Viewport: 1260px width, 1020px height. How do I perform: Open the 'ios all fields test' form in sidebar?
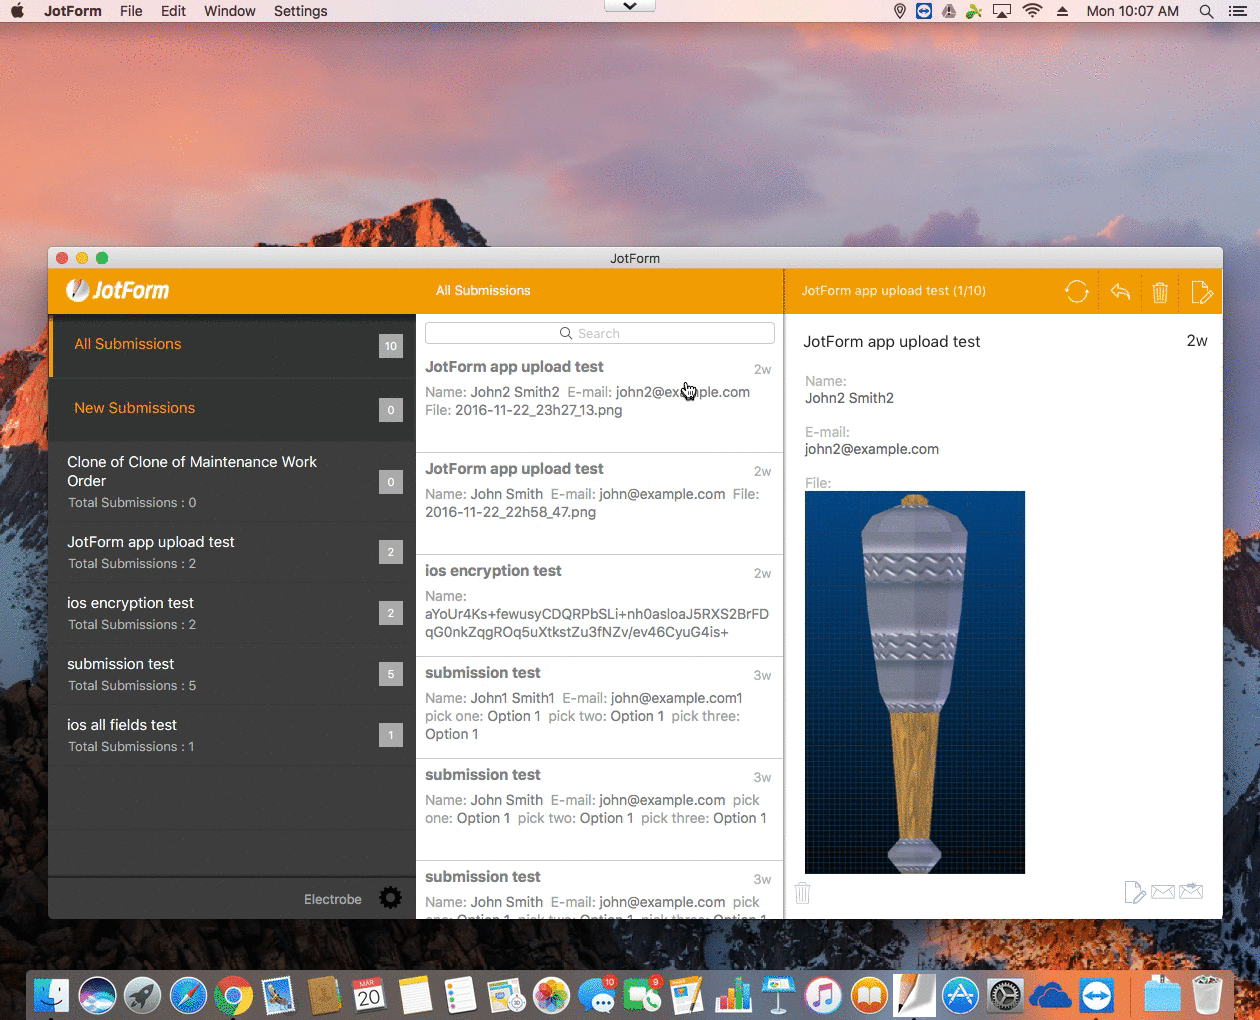[122, 734]
